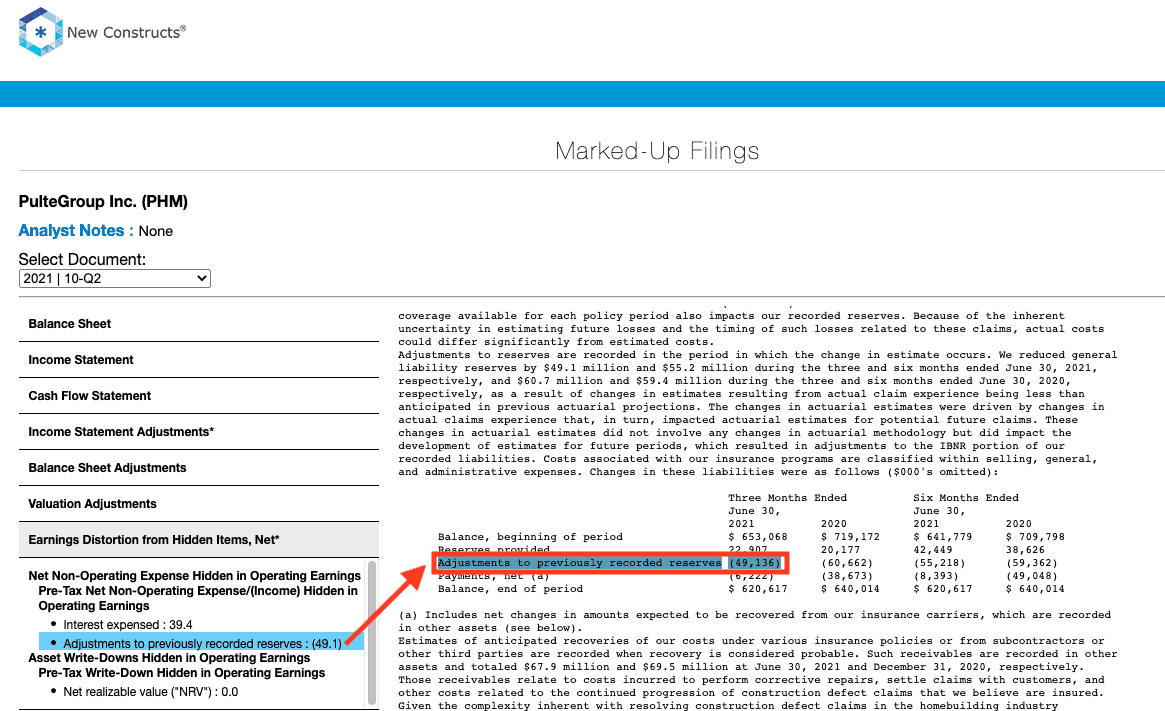Click the $ 641,779 six-month beginning balance

[943, 537]
